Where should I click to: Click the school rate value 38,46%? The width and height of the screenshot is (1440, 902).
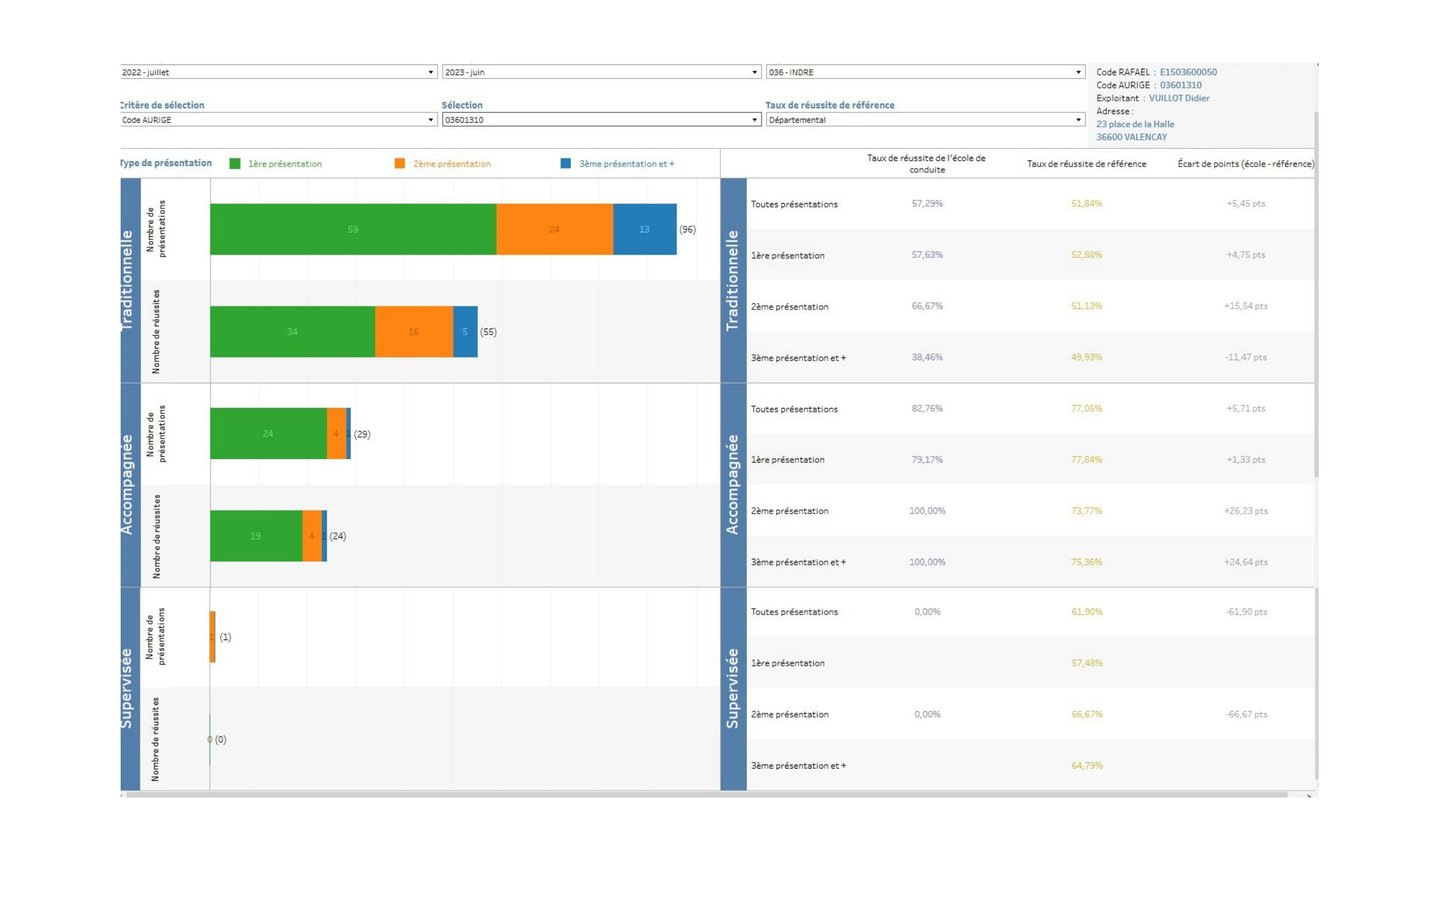coord(927,357)
